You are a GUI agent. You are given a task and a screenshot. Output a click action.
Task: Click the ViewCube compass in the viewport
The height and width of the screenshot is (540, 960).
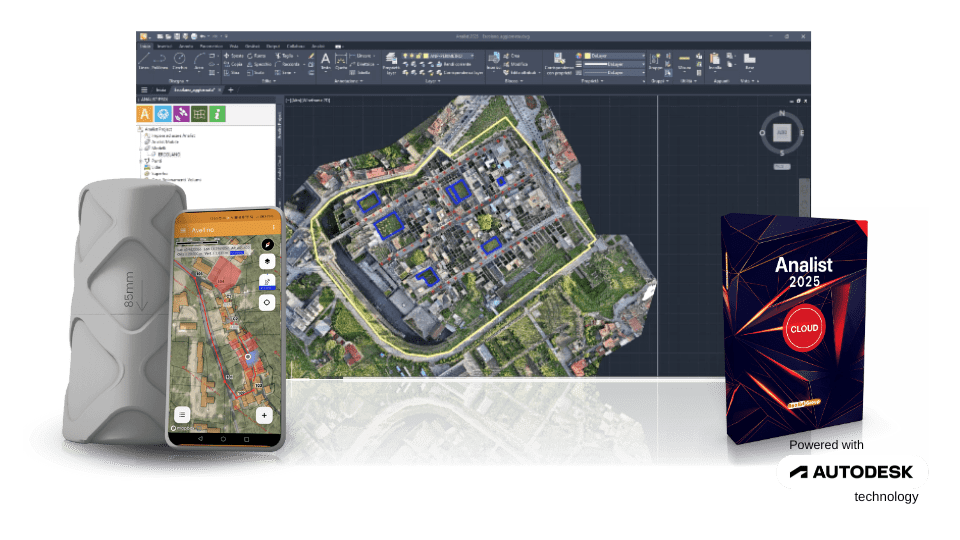coord(782,132)
